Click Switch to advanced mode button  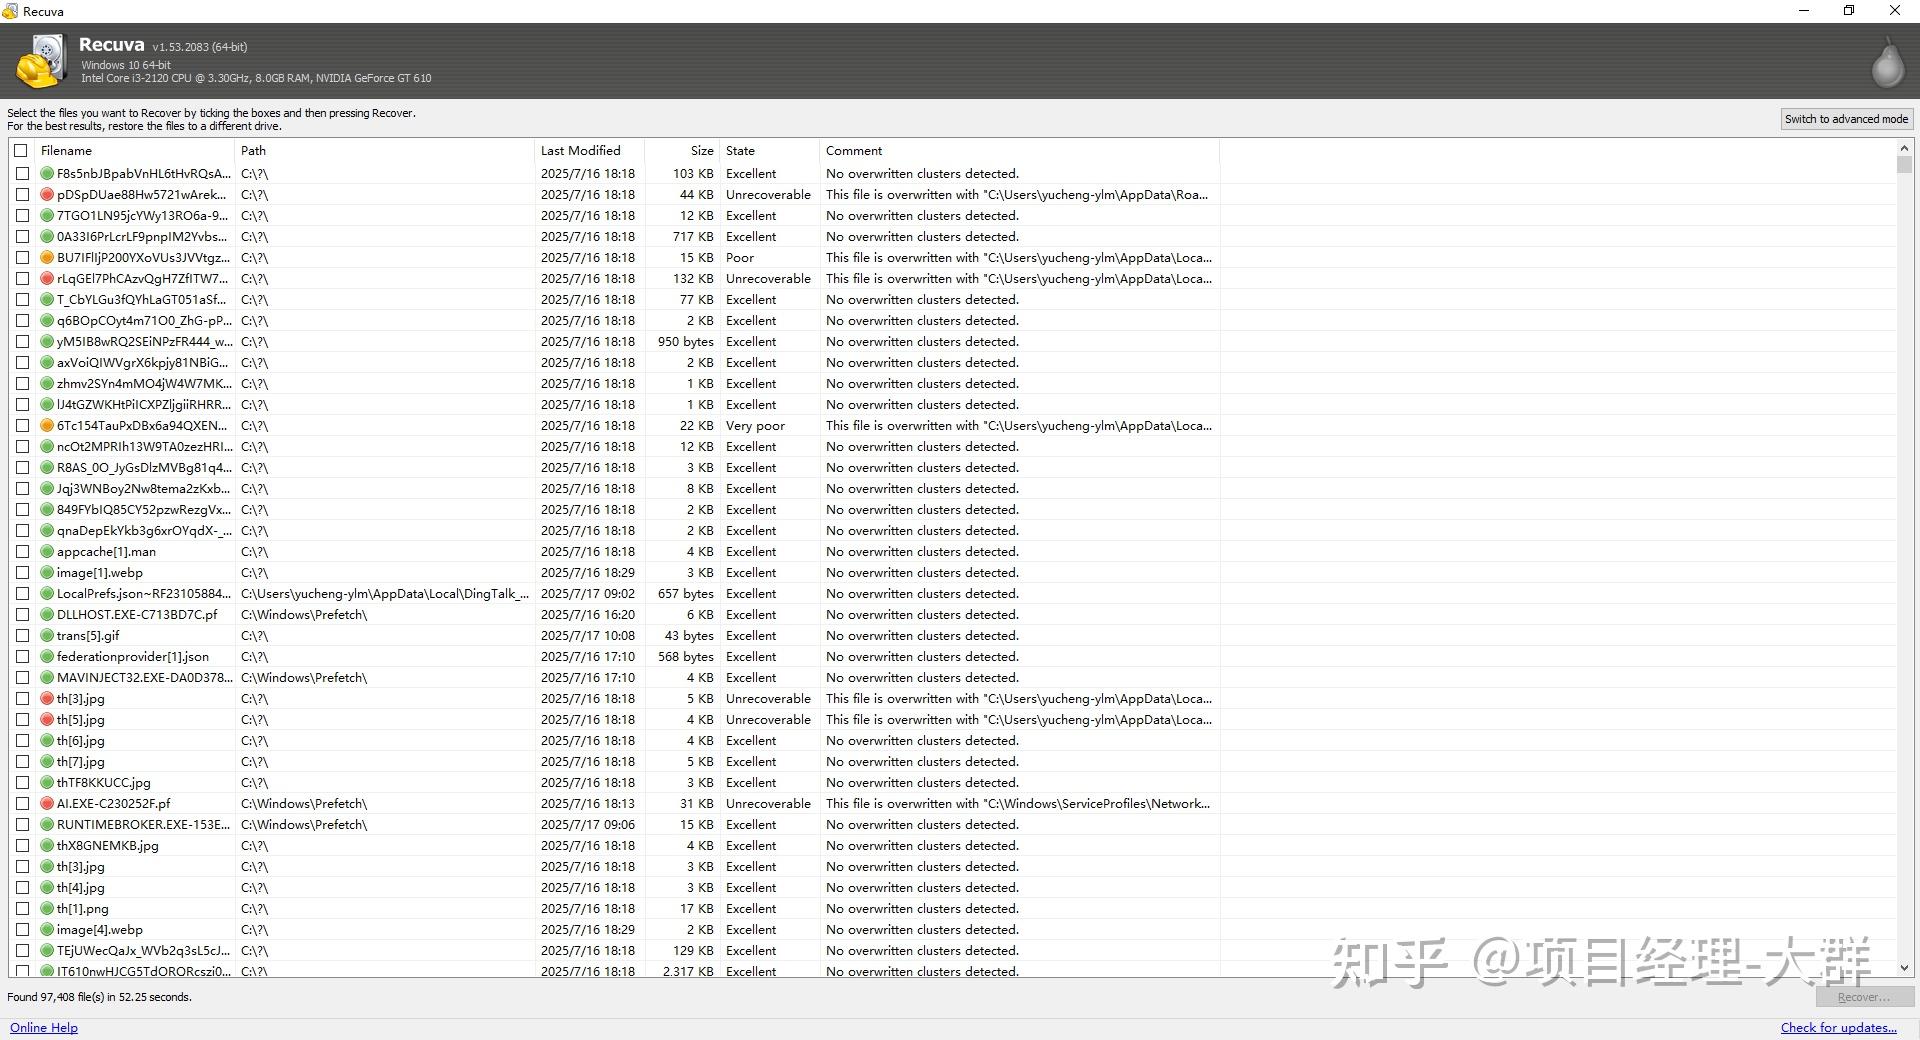(x=1846, y=118)
